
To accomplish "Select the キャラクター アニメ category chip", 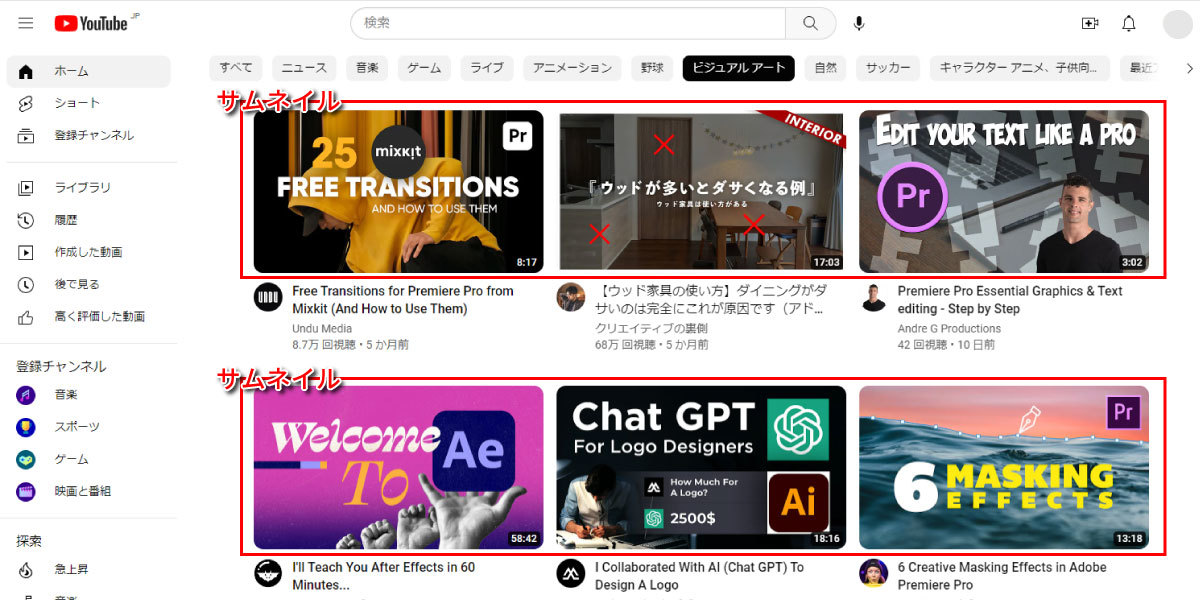I will coord(1019,68).
